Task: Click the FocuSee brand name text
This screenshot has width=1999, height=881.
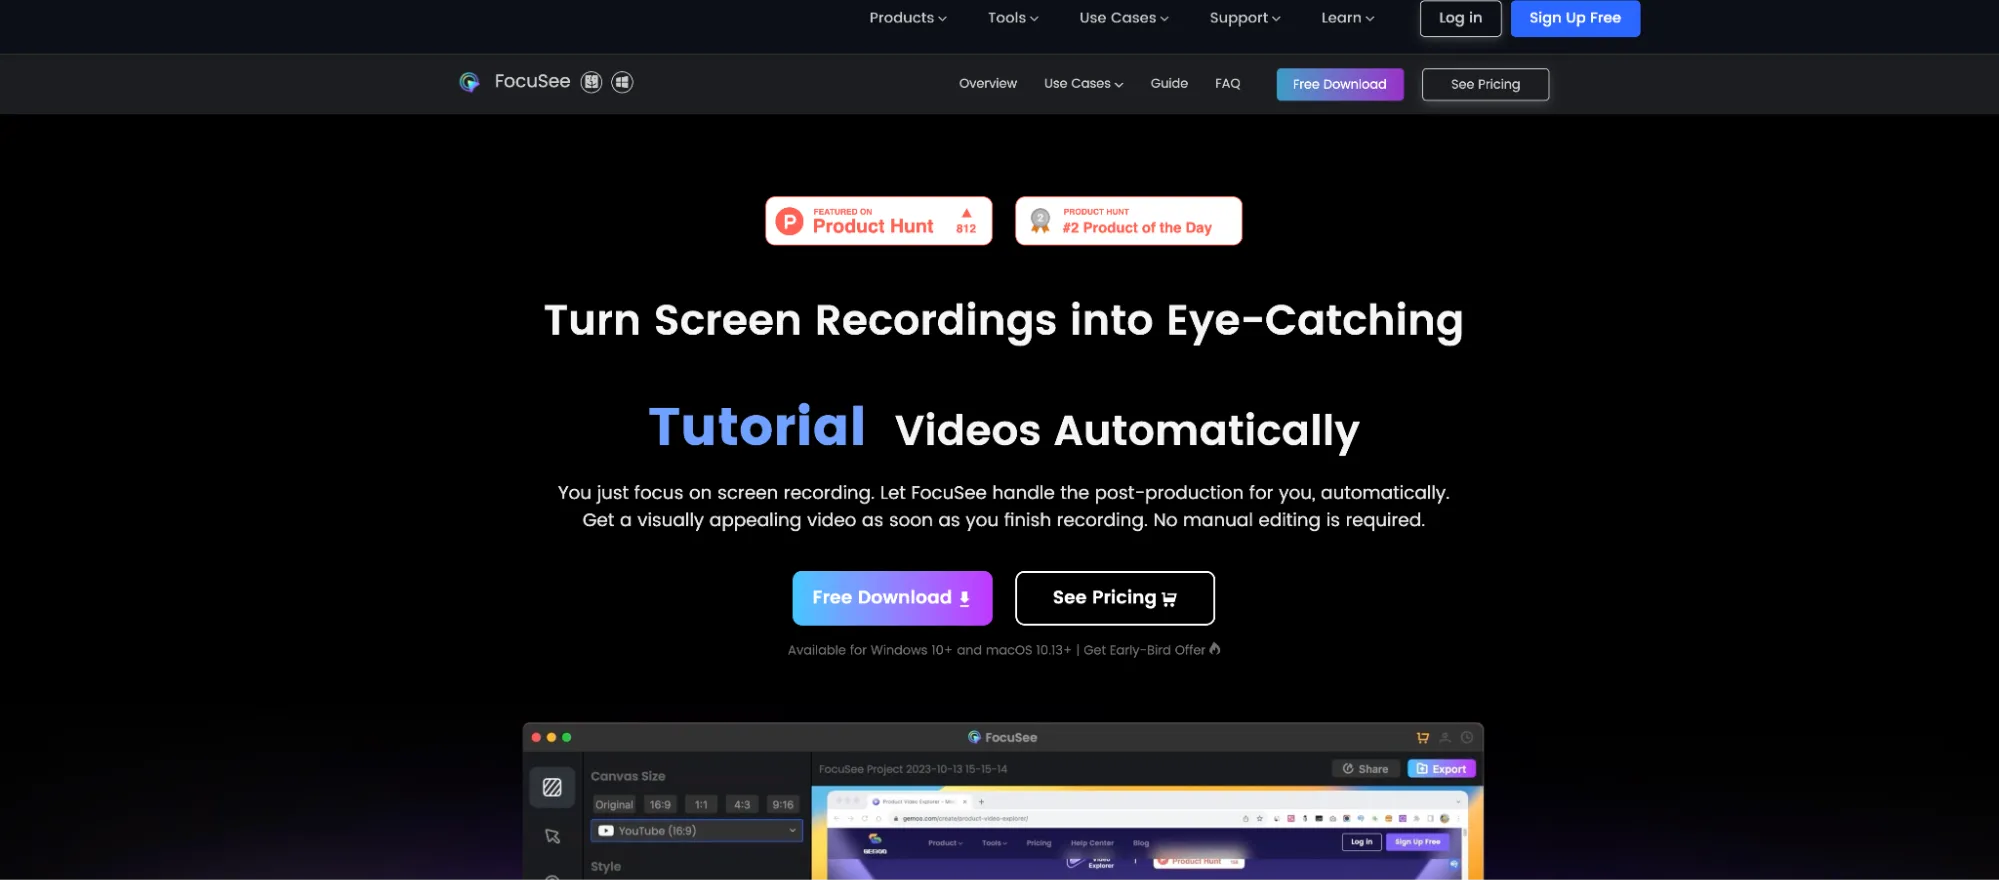Action: (x=532, y=82)
